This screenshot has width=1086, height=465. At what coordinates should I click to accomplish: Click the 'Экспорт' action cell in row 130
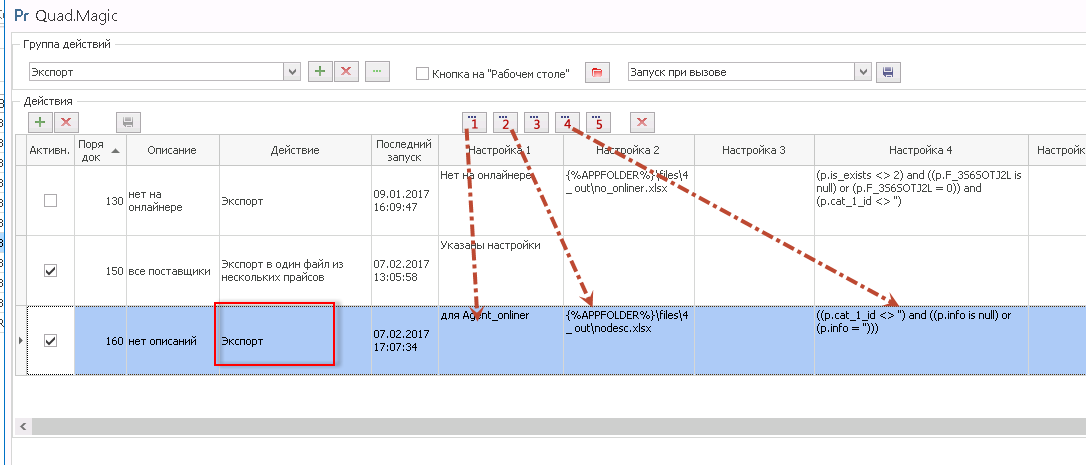(x=295, y=200)
